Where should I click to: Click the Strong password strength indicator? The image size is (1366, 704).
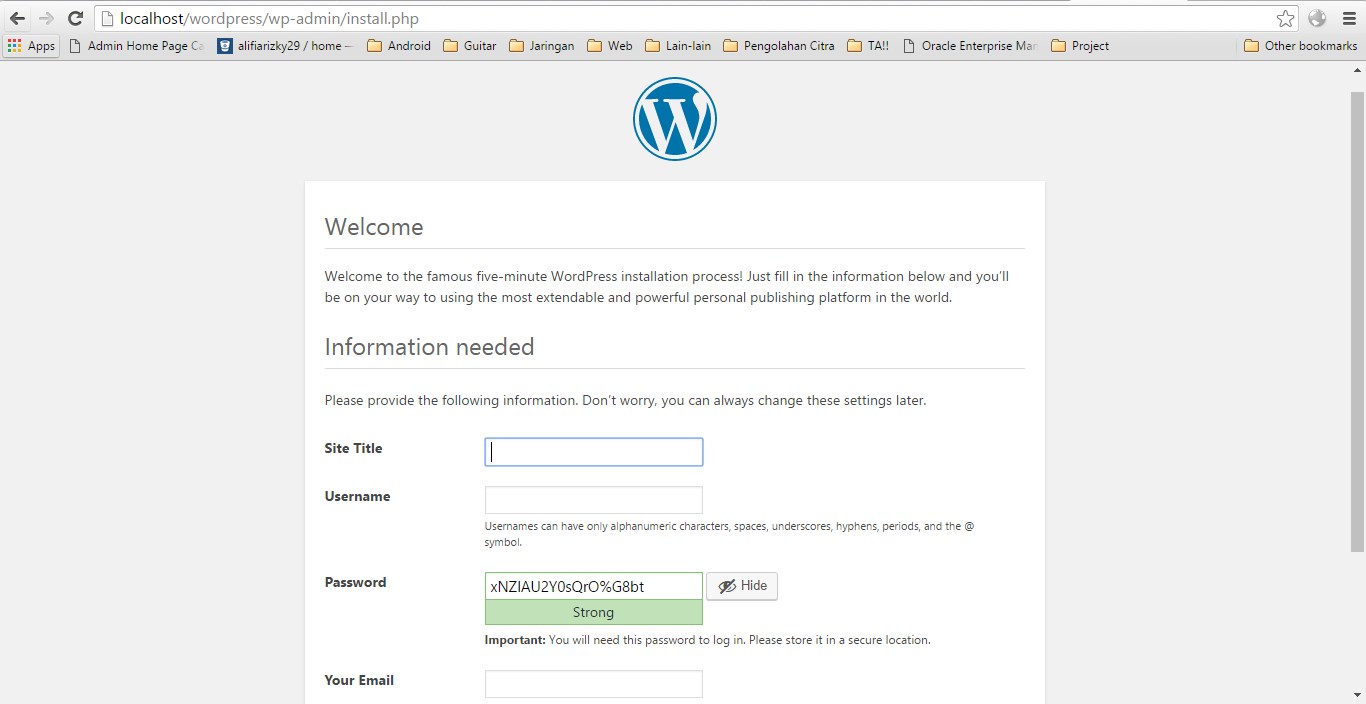(594, 612)
